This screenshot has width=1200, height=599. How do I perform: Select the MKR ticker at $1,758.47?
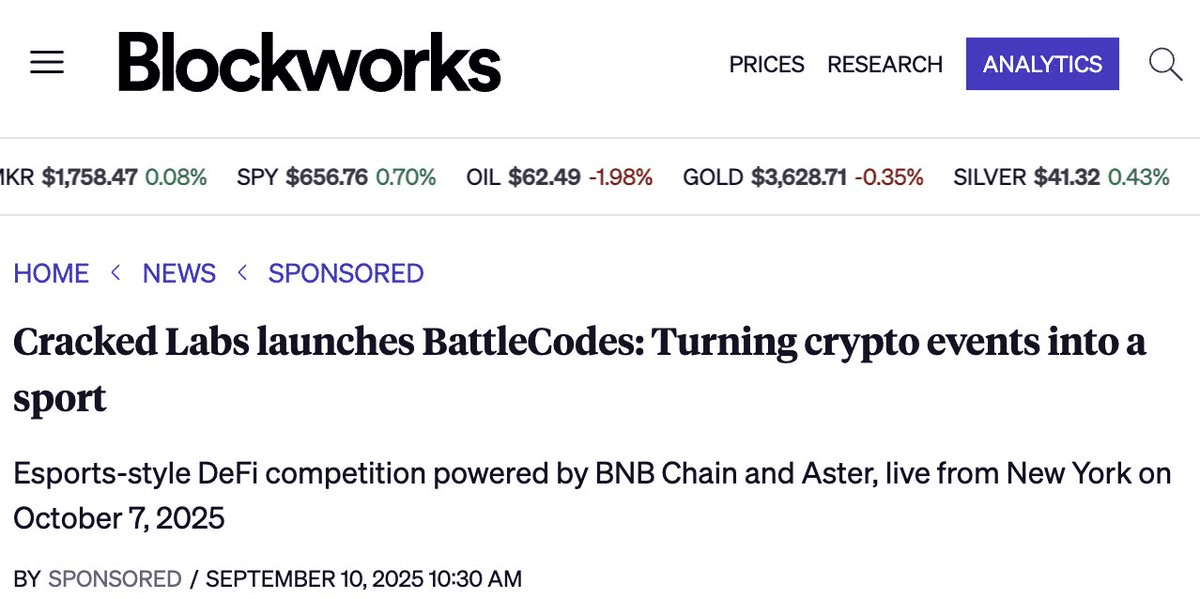pyautogui.click(x=104, y=177)
